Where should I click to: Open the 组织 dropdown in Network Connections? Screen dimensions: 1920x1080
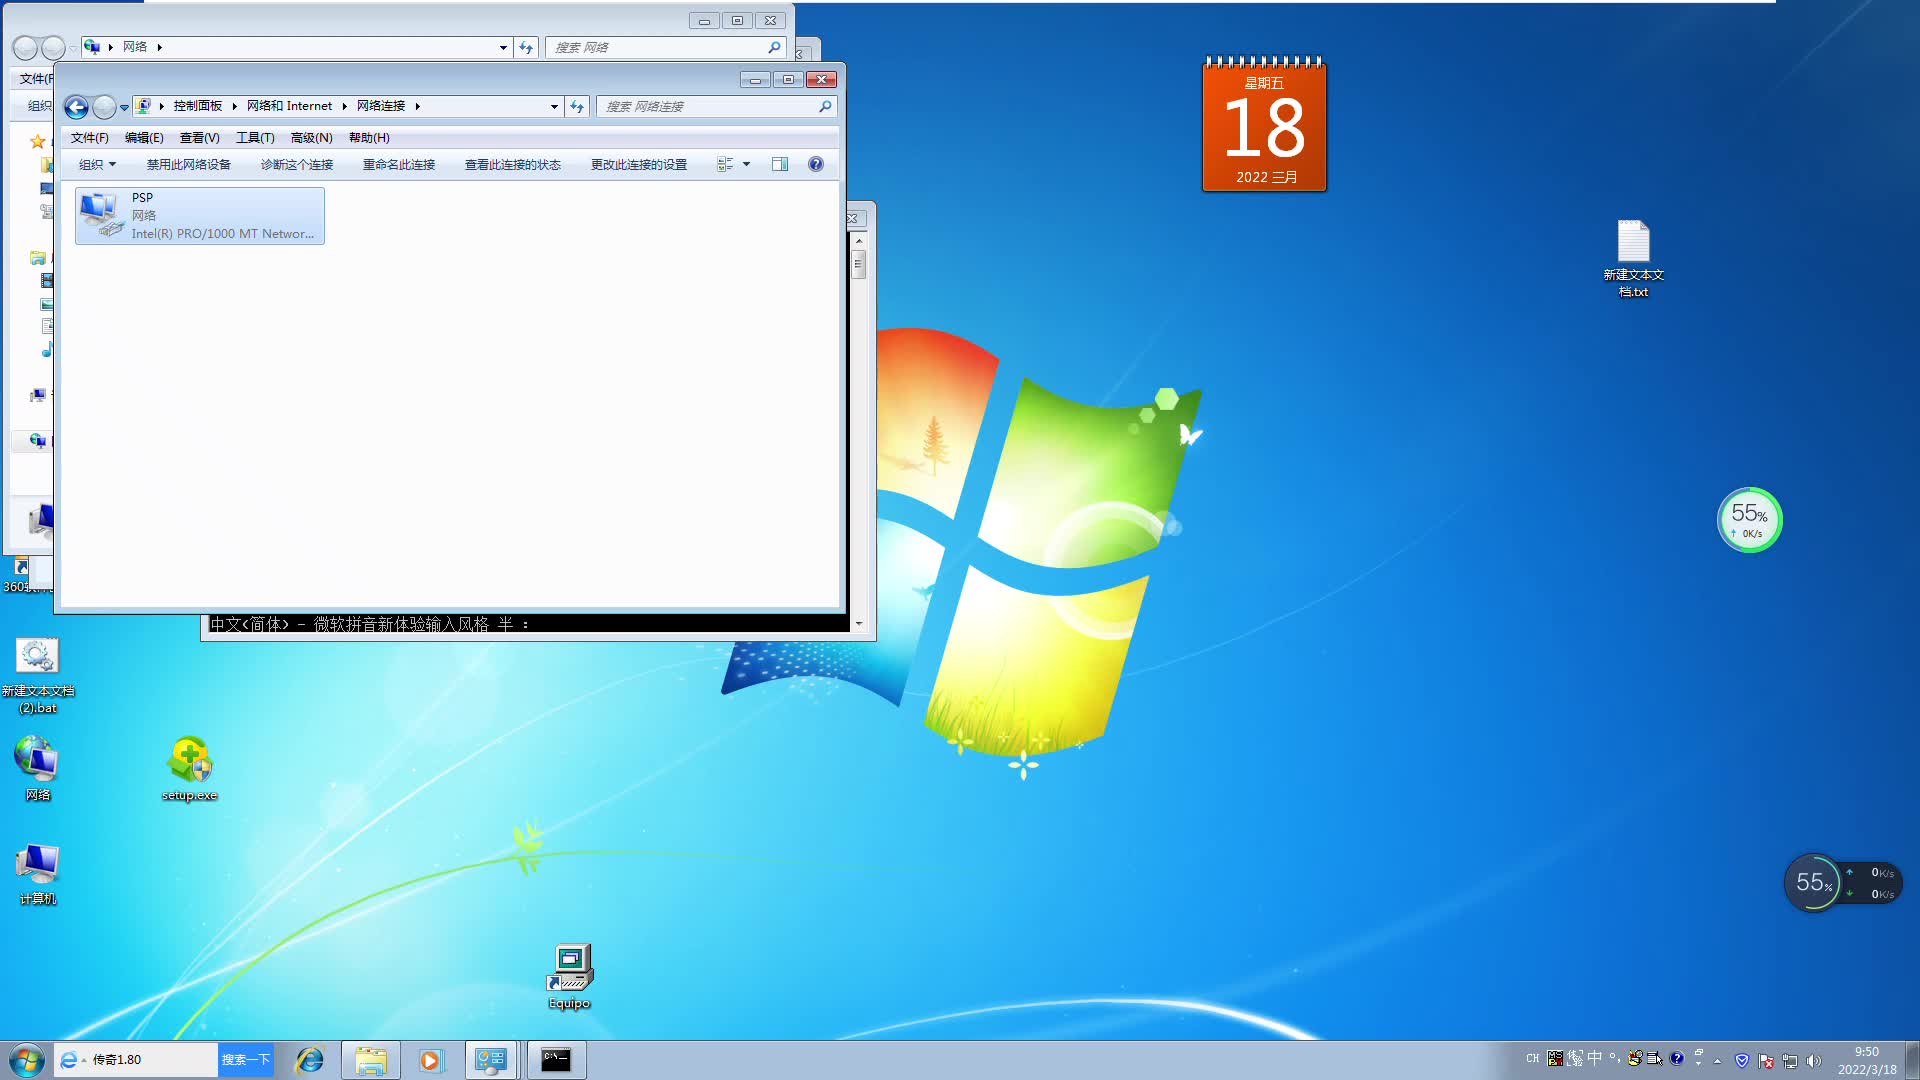tap(97, 165)
